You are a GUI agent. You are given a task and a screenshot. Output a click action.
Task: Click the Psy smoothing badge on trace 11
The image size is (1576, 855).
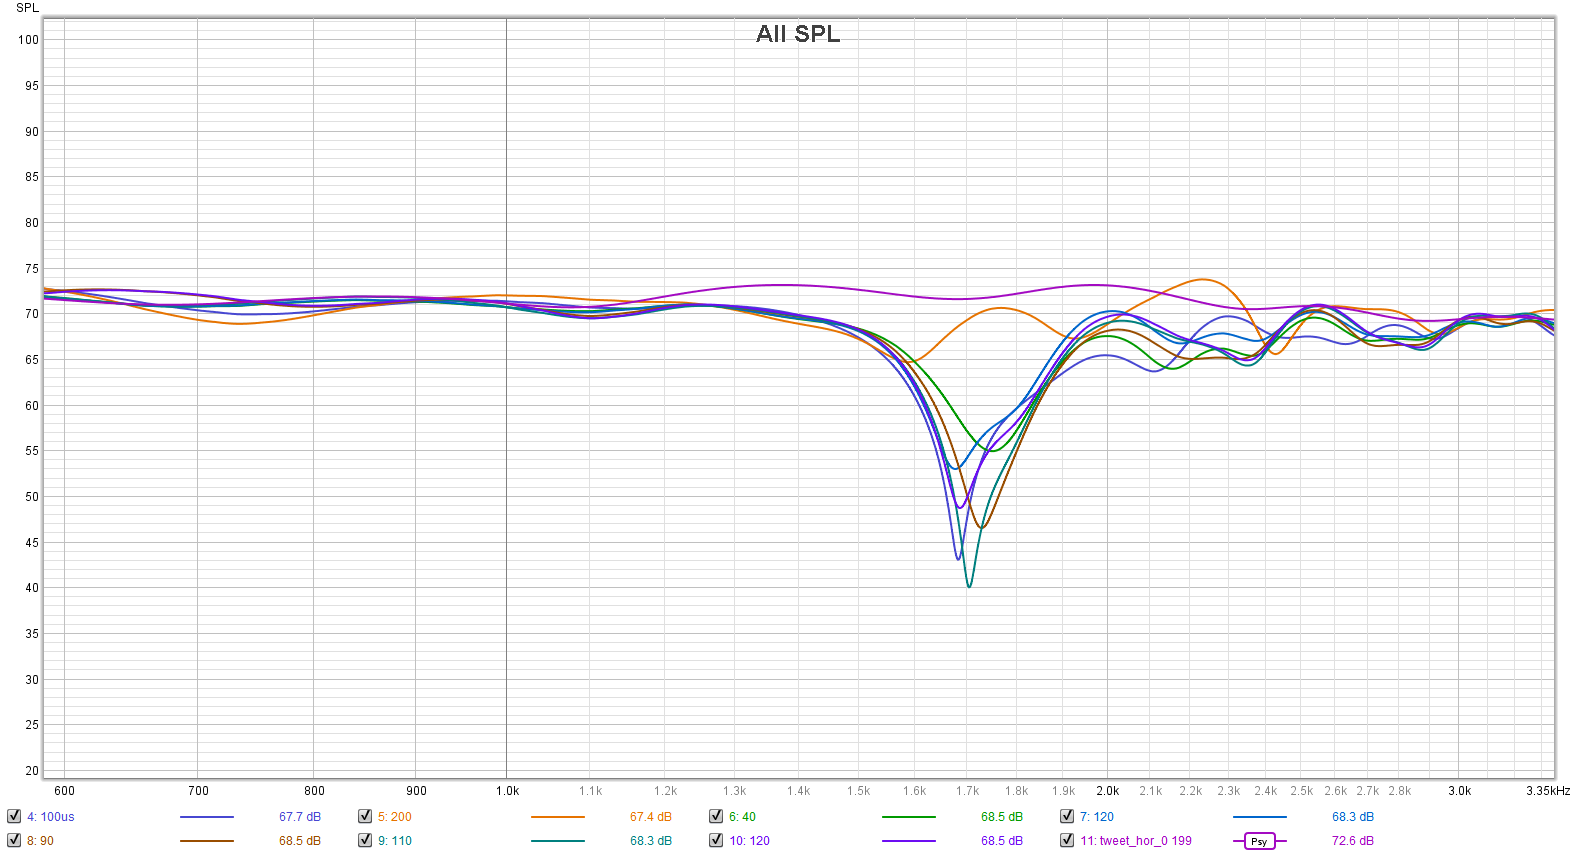tap(1259, 841)
